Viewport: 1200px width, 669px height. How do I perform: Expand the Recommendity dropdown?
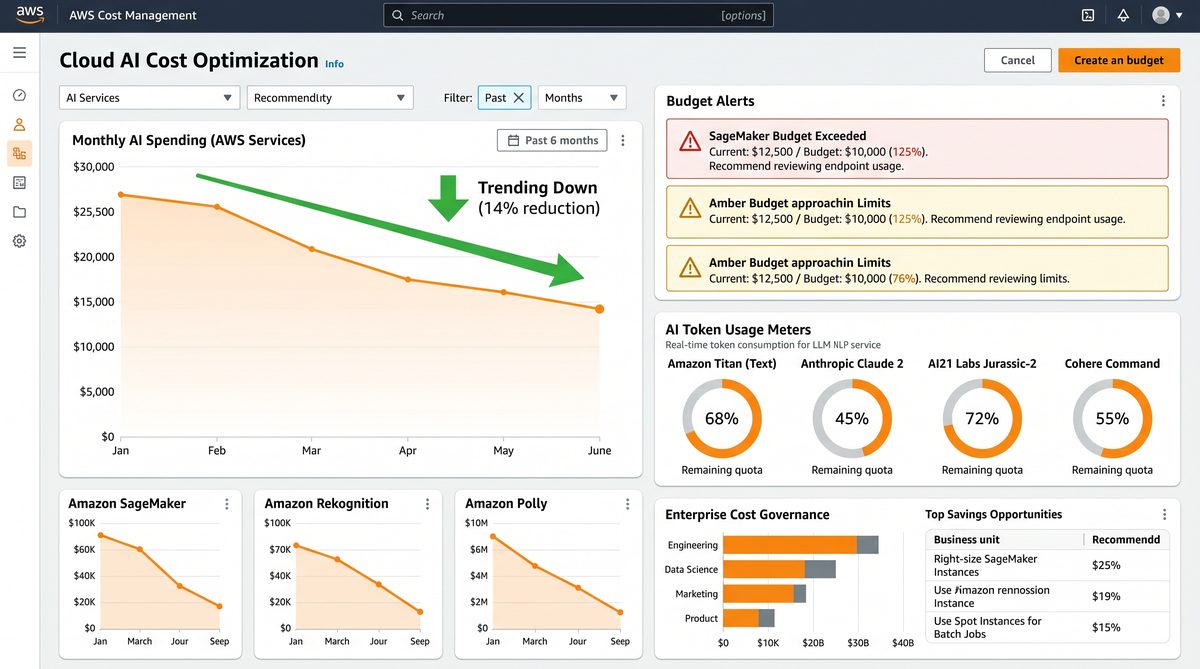[x=330, y=98]
